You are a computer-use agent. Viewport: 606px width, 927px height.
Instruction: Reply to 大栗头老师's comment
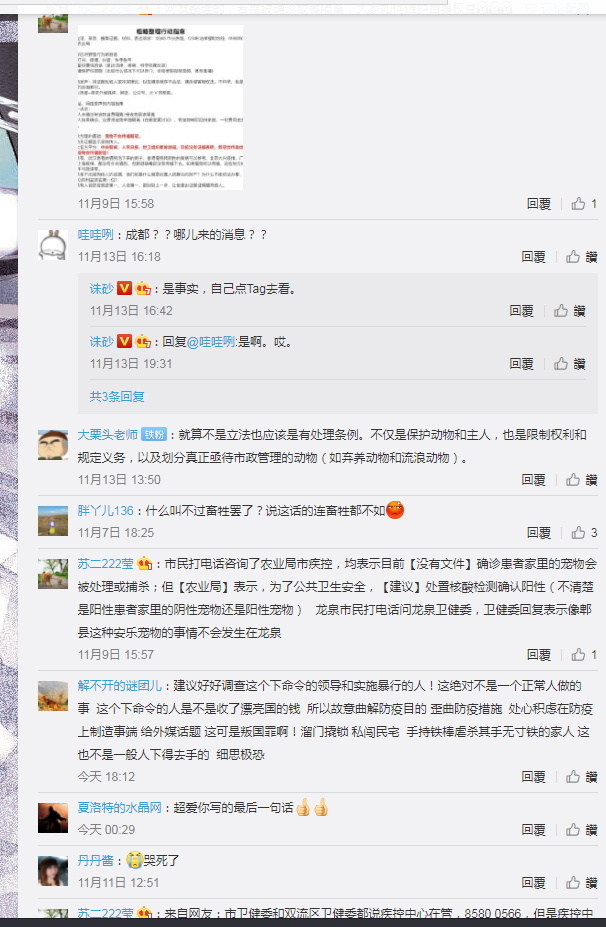click(533, 479)
